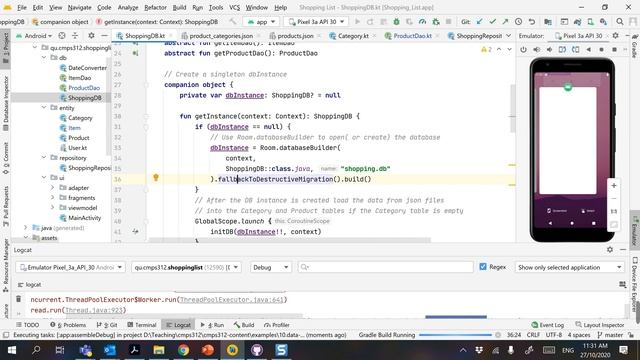Viewport: 640px width, 360px height.
Task: Click Git Push arrow icon
Action: tap(505, 22)
